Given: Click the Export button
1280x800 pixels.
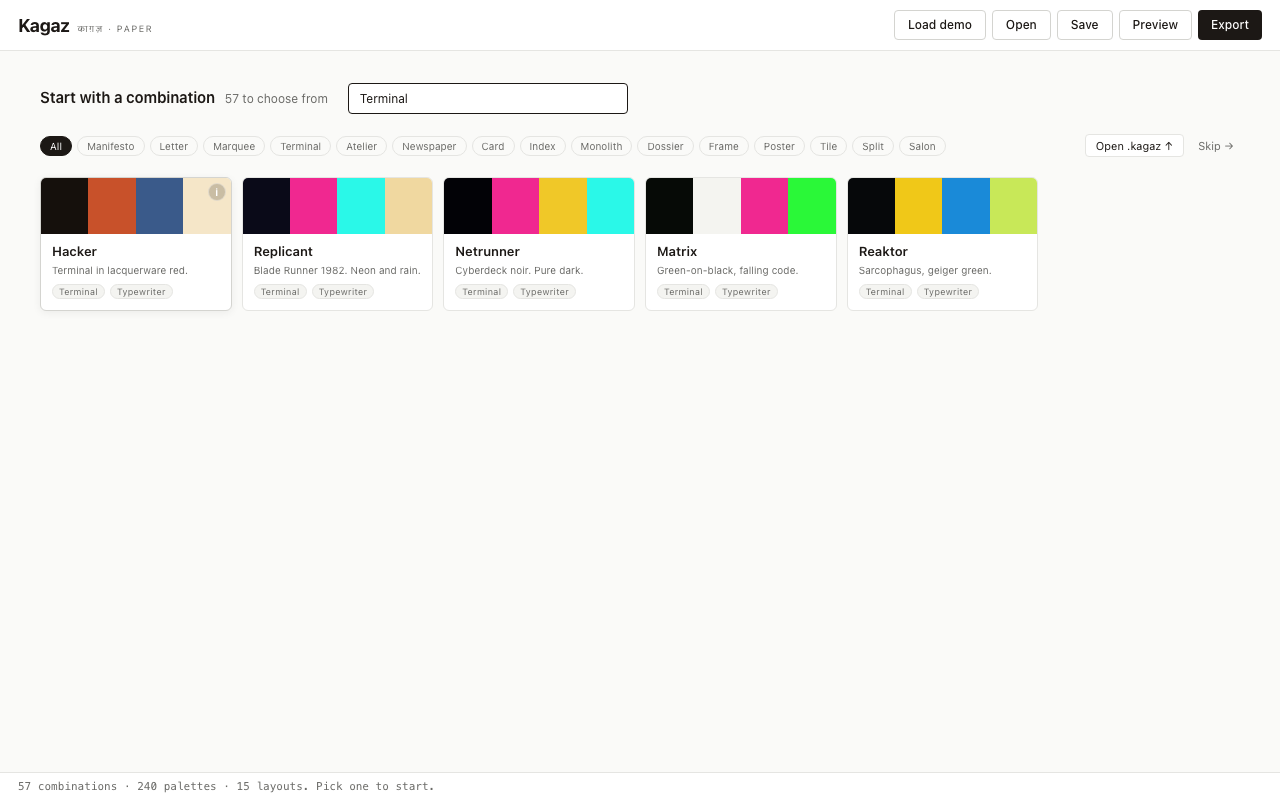Looking at the screenshot, I should [1229, 25].
